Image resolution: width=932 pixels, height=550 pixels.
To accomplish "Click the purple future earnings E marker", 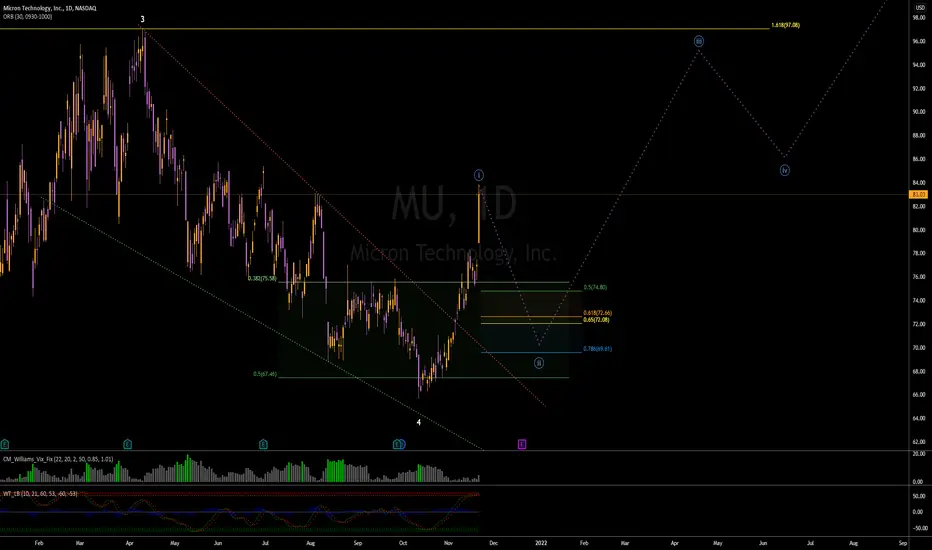I will (522, 444).
